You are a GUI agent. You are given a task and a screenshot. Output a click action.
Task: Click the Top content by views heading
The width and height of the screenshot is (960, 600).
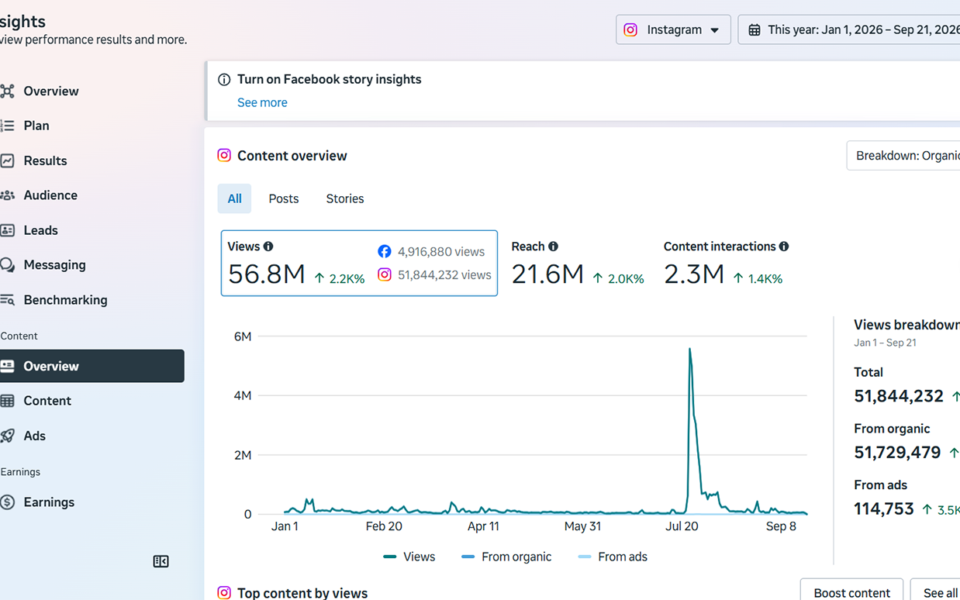pyautogui.click(x=302, y=593)
